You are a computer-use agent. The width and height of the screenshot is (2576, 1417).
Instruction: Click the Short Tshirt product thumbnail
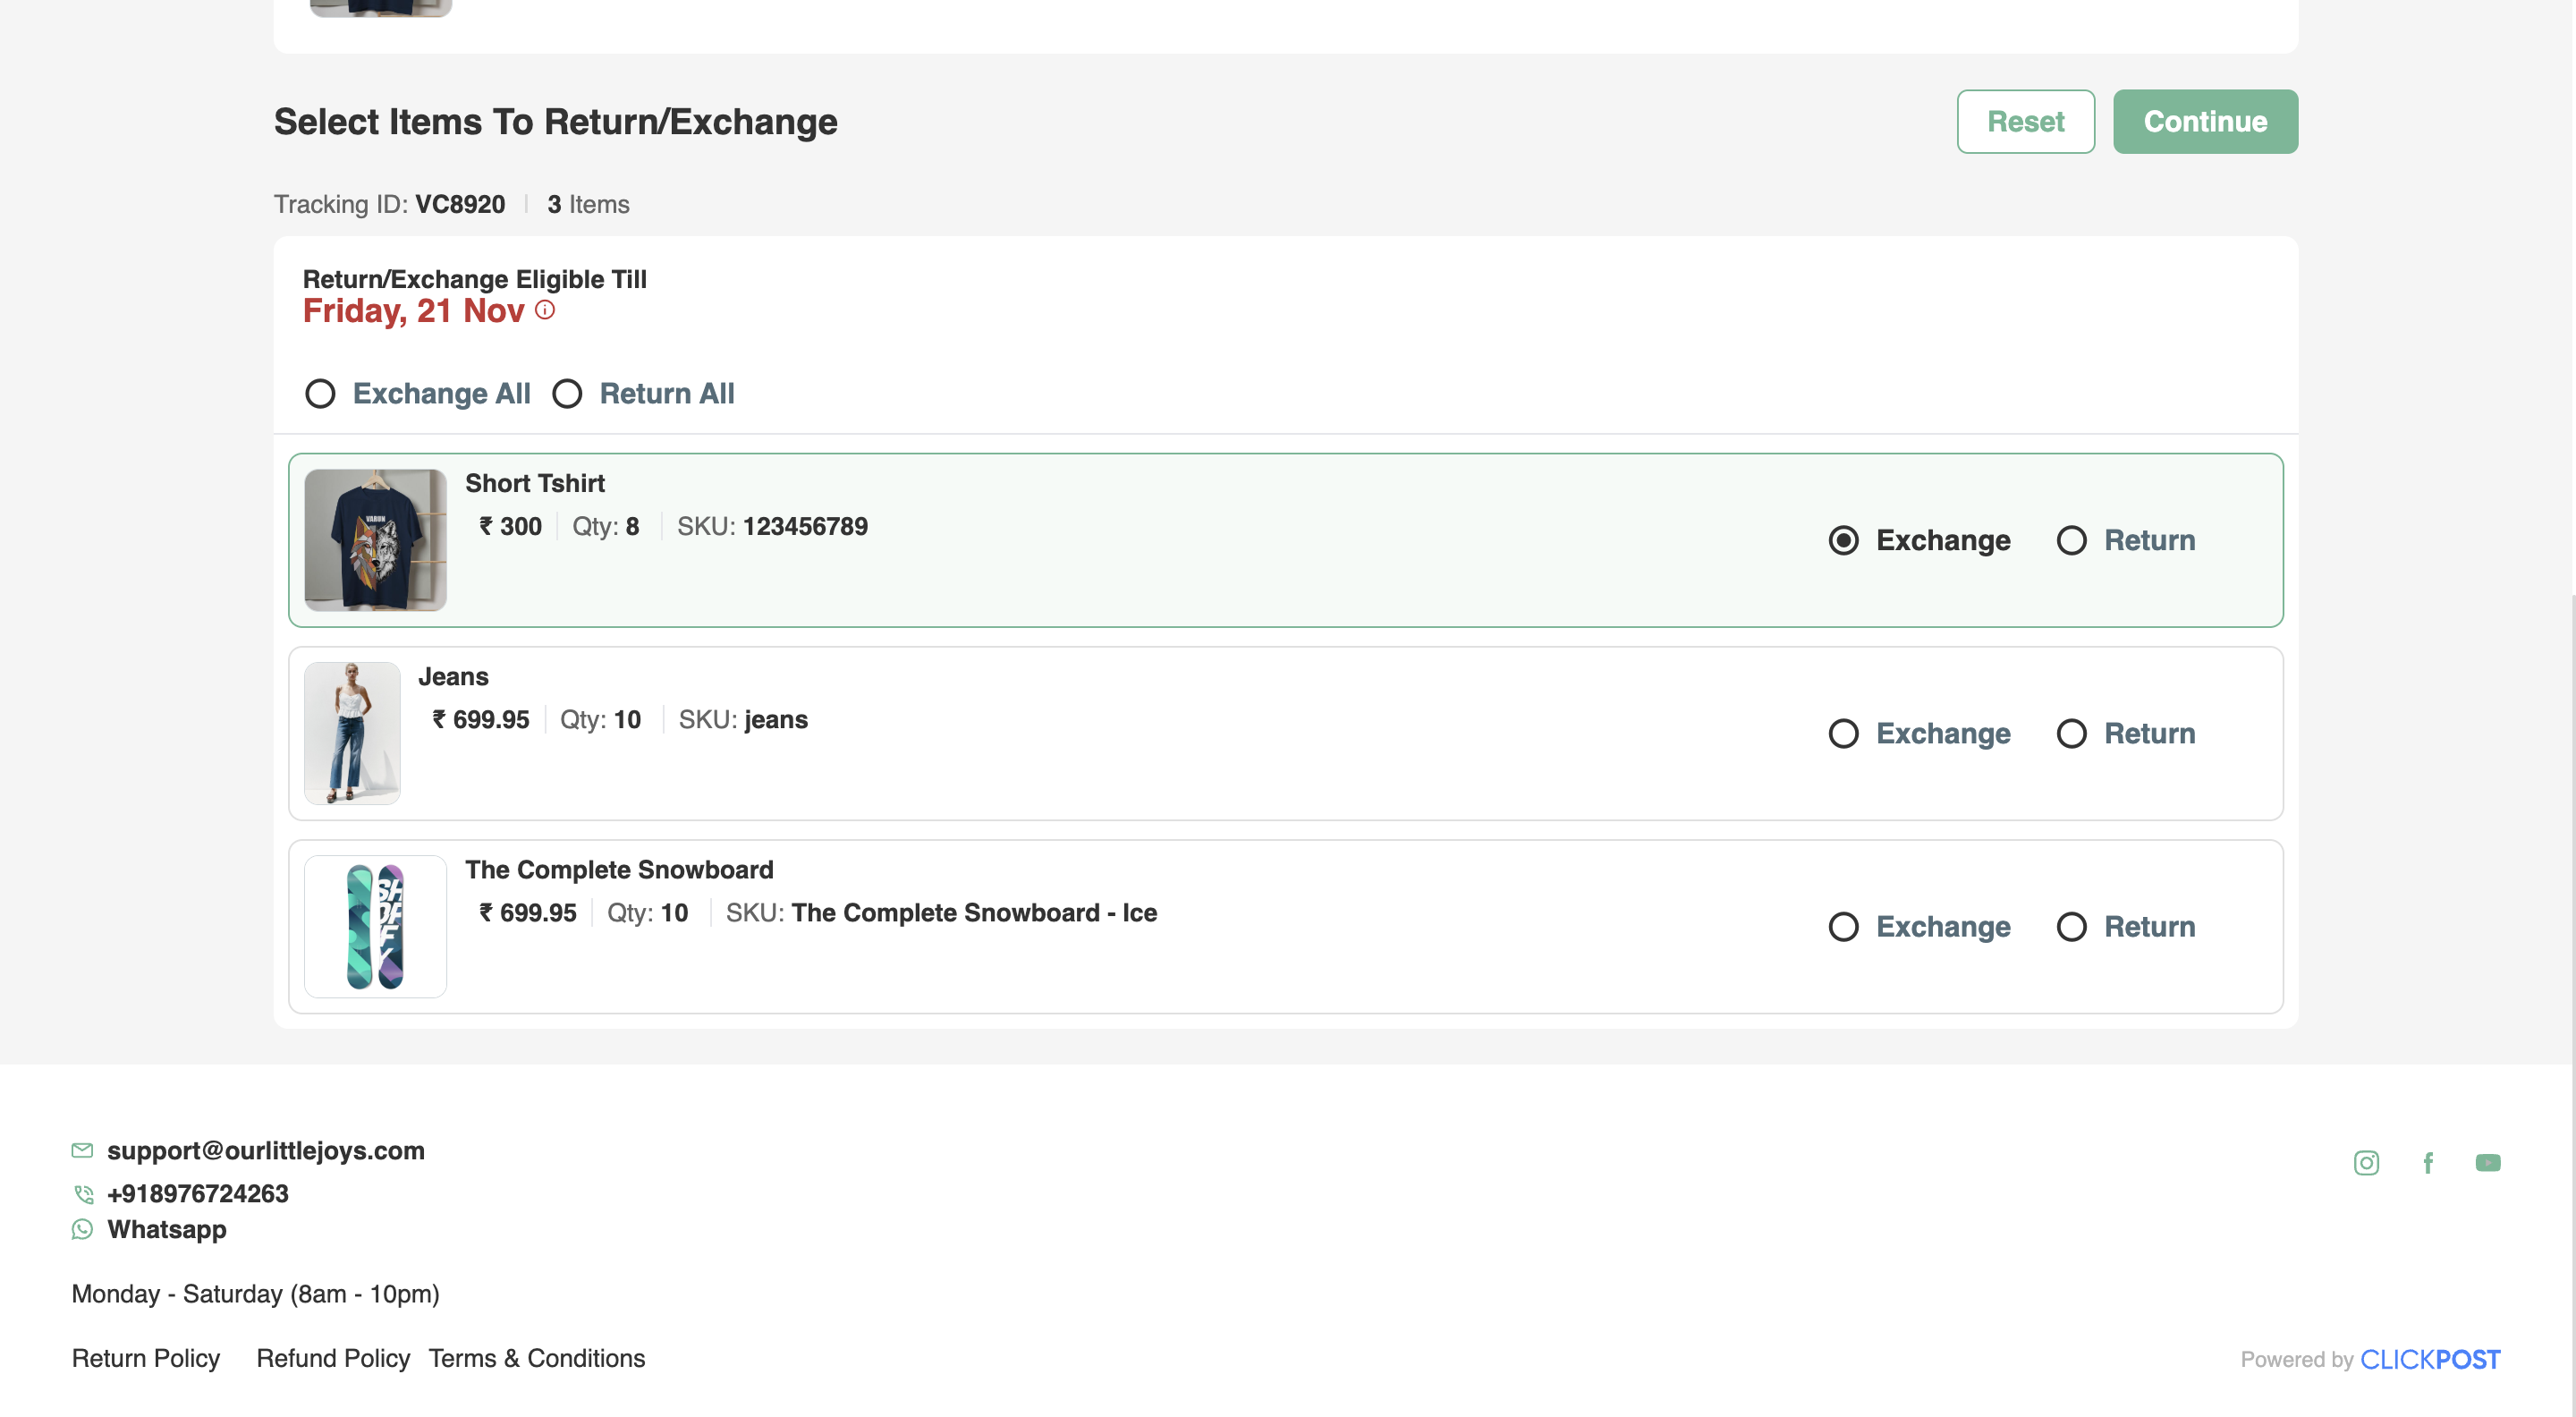point(375,540)
